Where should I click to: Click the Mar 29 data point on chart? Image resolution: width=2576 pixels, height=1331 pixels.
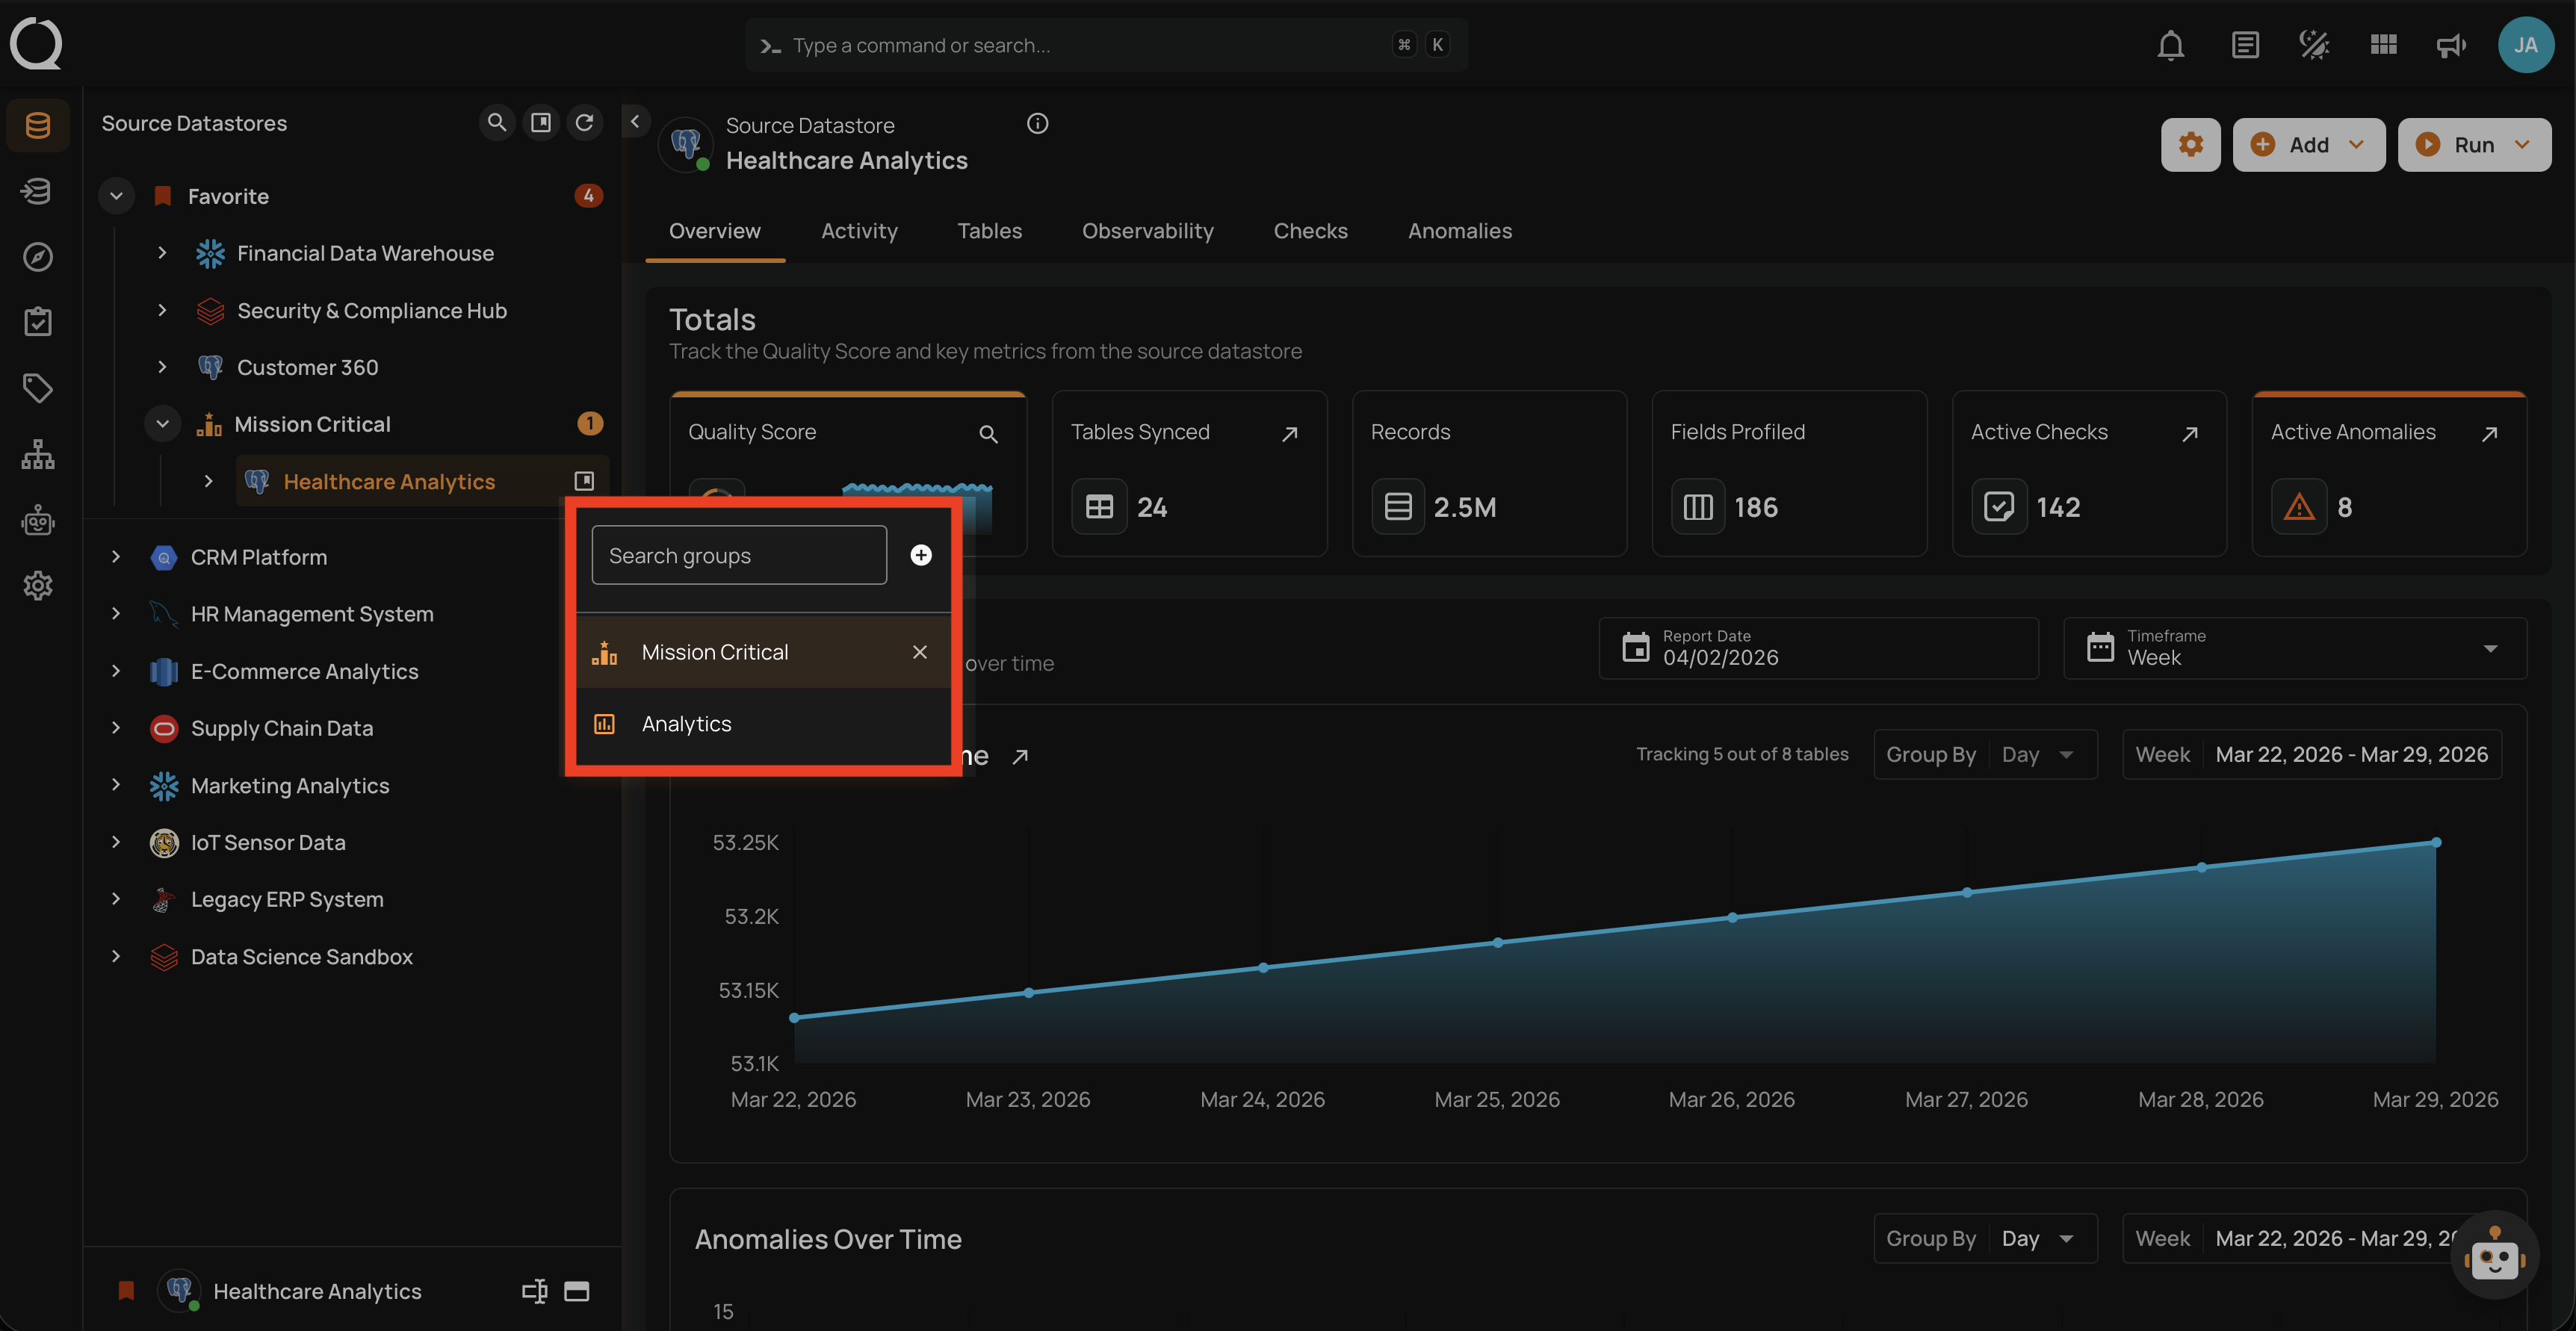[x=2436, y=842]
